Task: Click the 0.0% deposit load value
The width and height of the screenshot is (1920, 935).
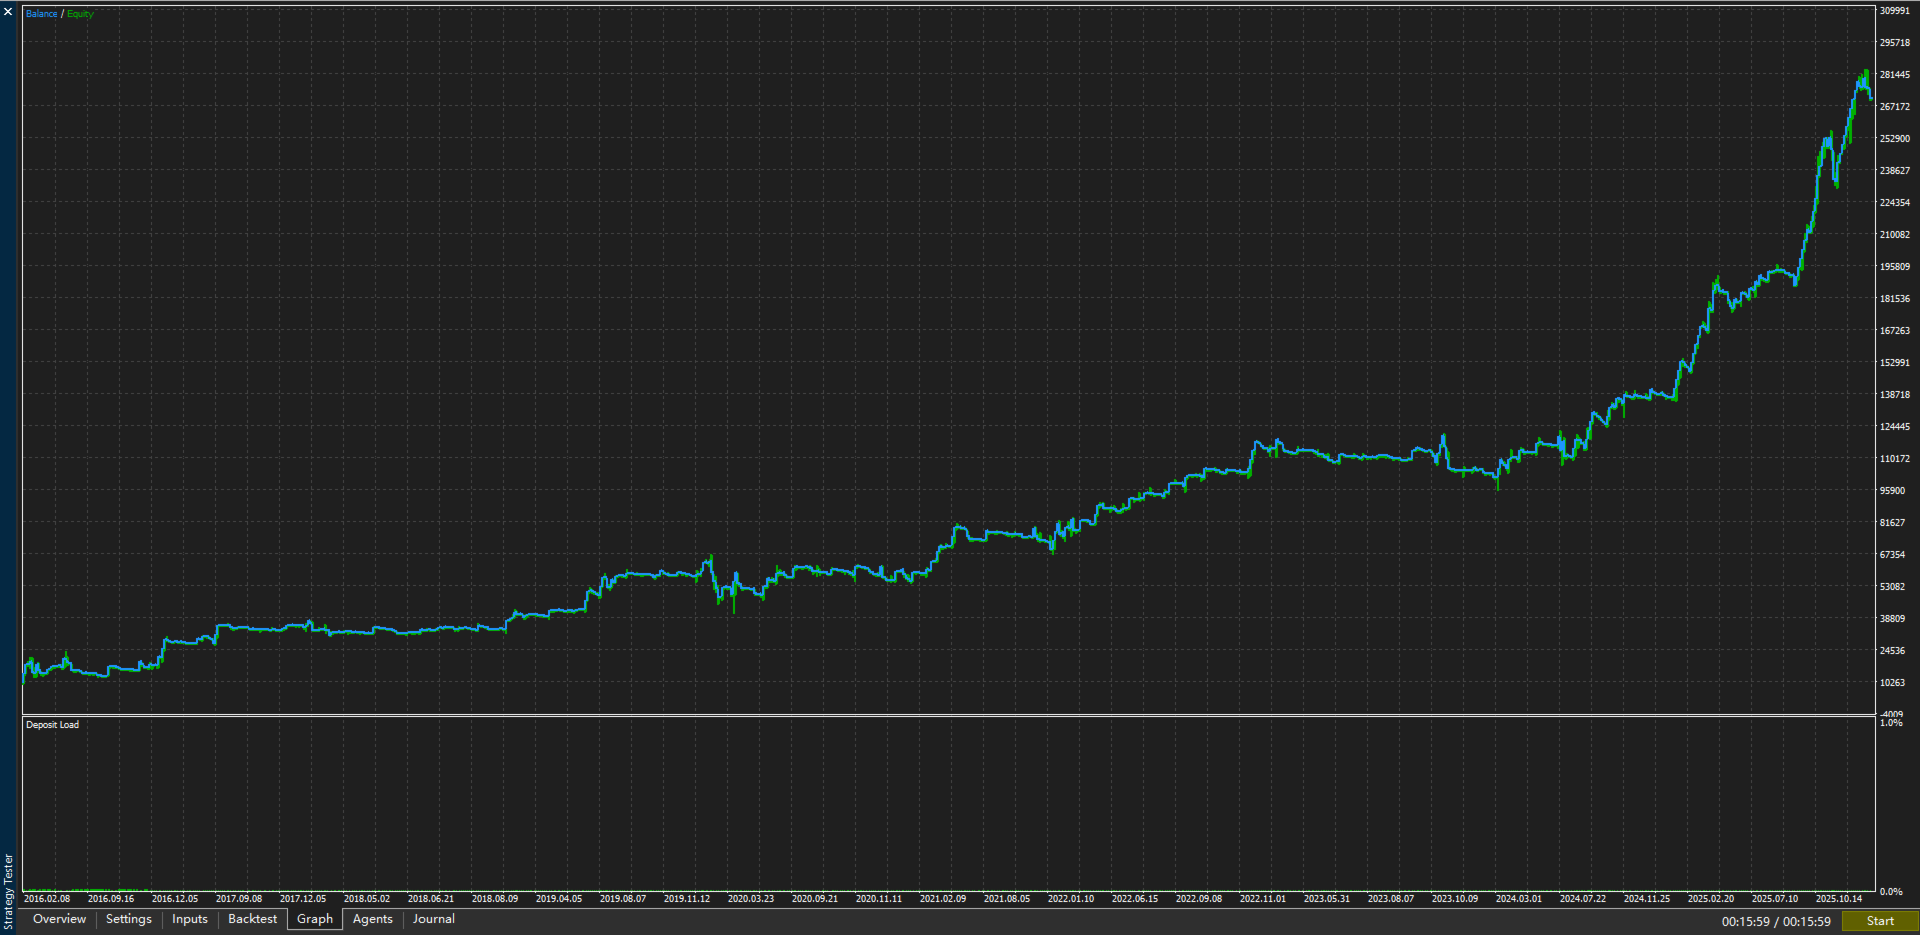Action: tap(1891, 892)
